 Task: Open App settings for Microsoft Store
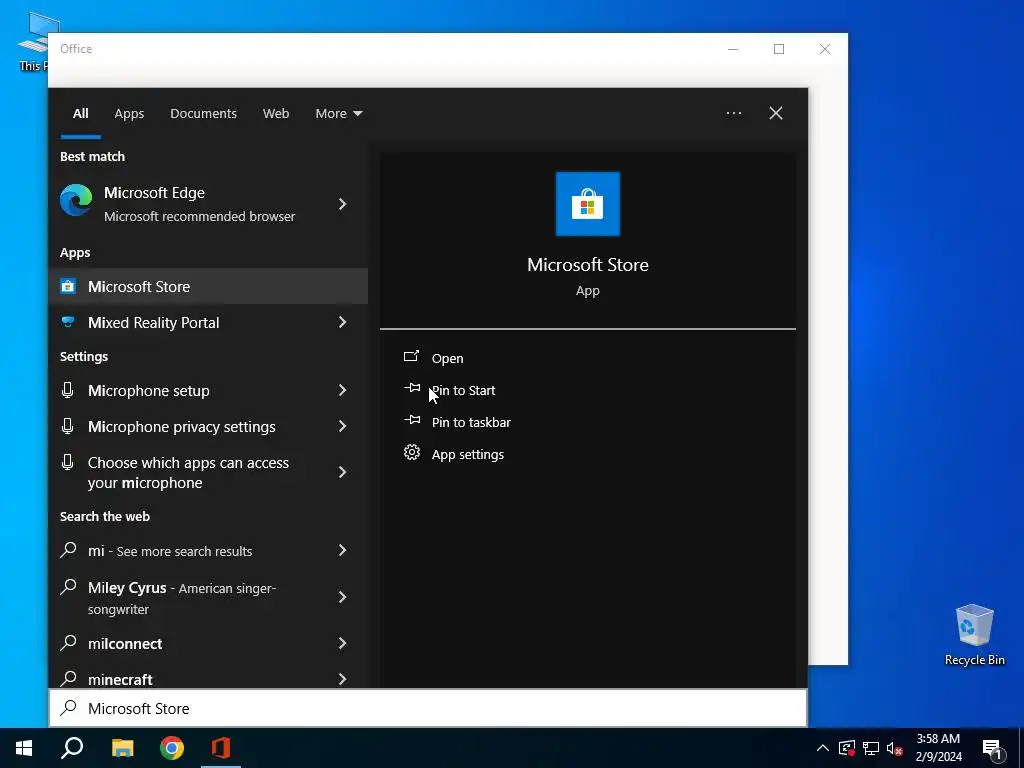point(468,455)
